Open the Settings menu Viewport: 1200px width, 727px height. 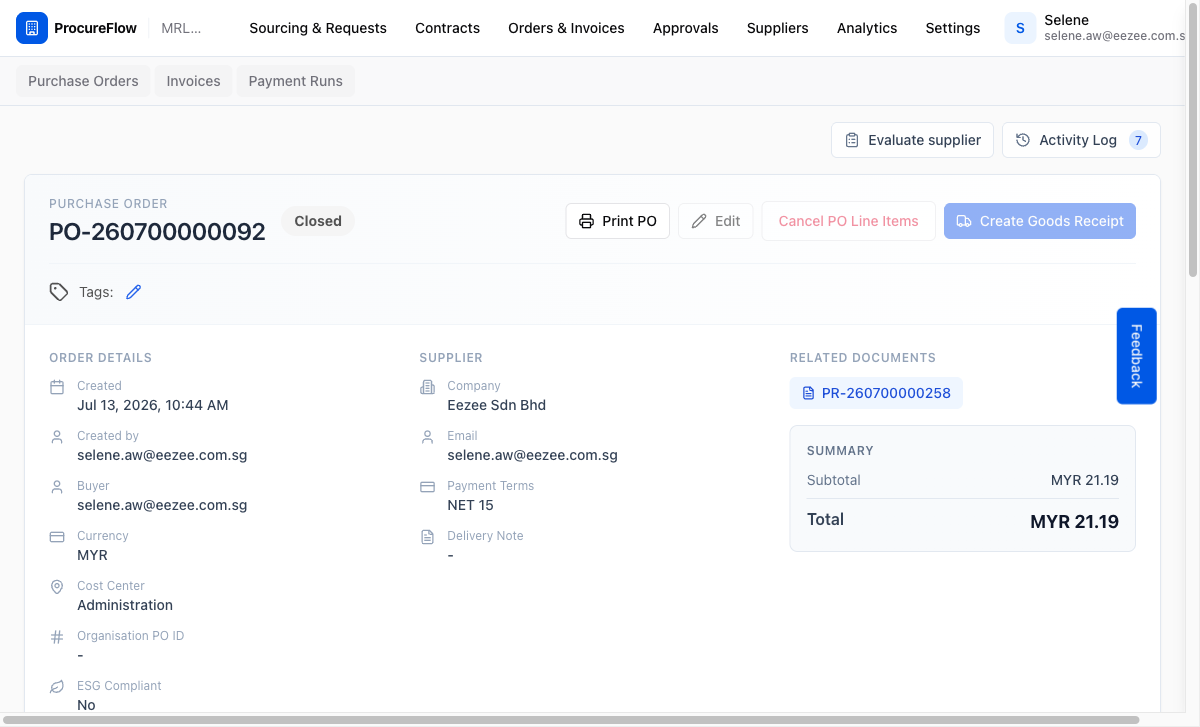click(x=953, y=28)
